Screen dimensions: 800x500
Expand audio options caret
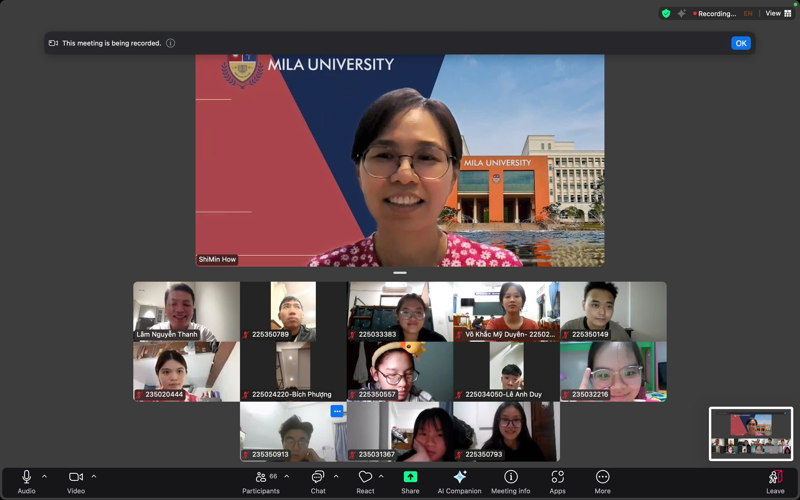(x=44, y=477)
